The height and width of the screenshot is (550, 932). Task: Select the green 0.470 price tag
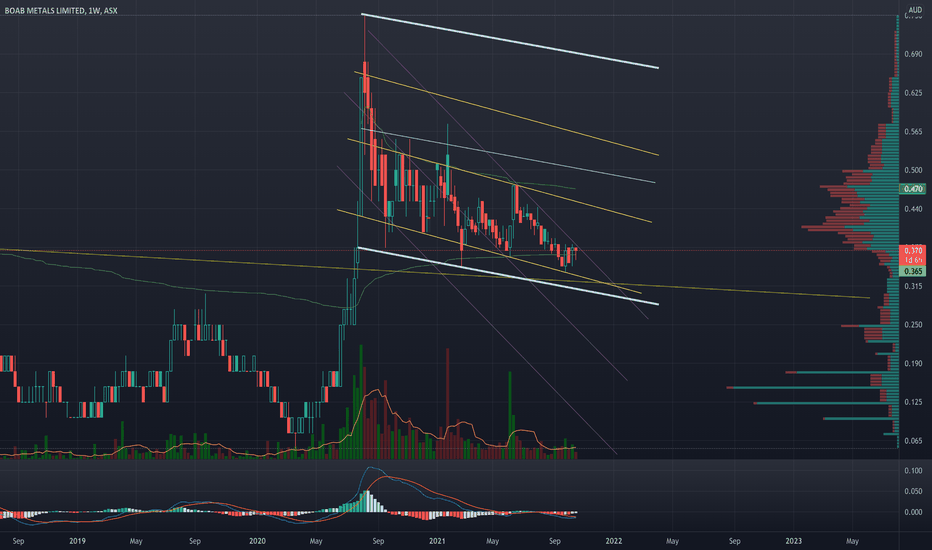tap(912, 189)
